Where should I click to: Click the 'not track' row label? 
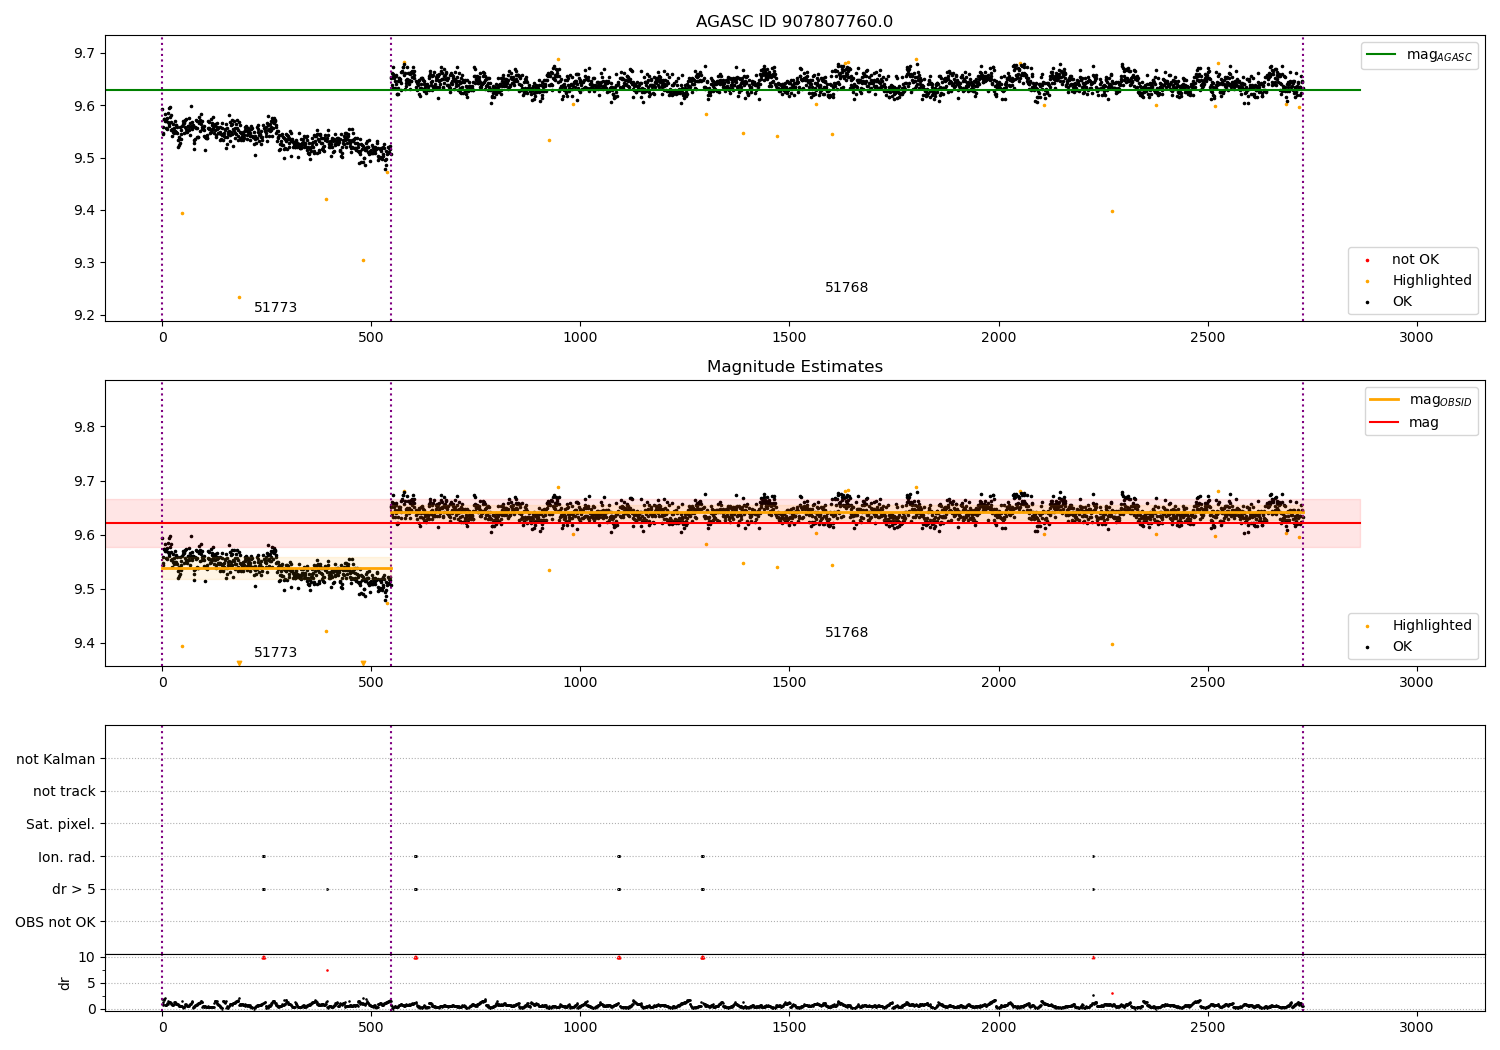tap(64, 792)
